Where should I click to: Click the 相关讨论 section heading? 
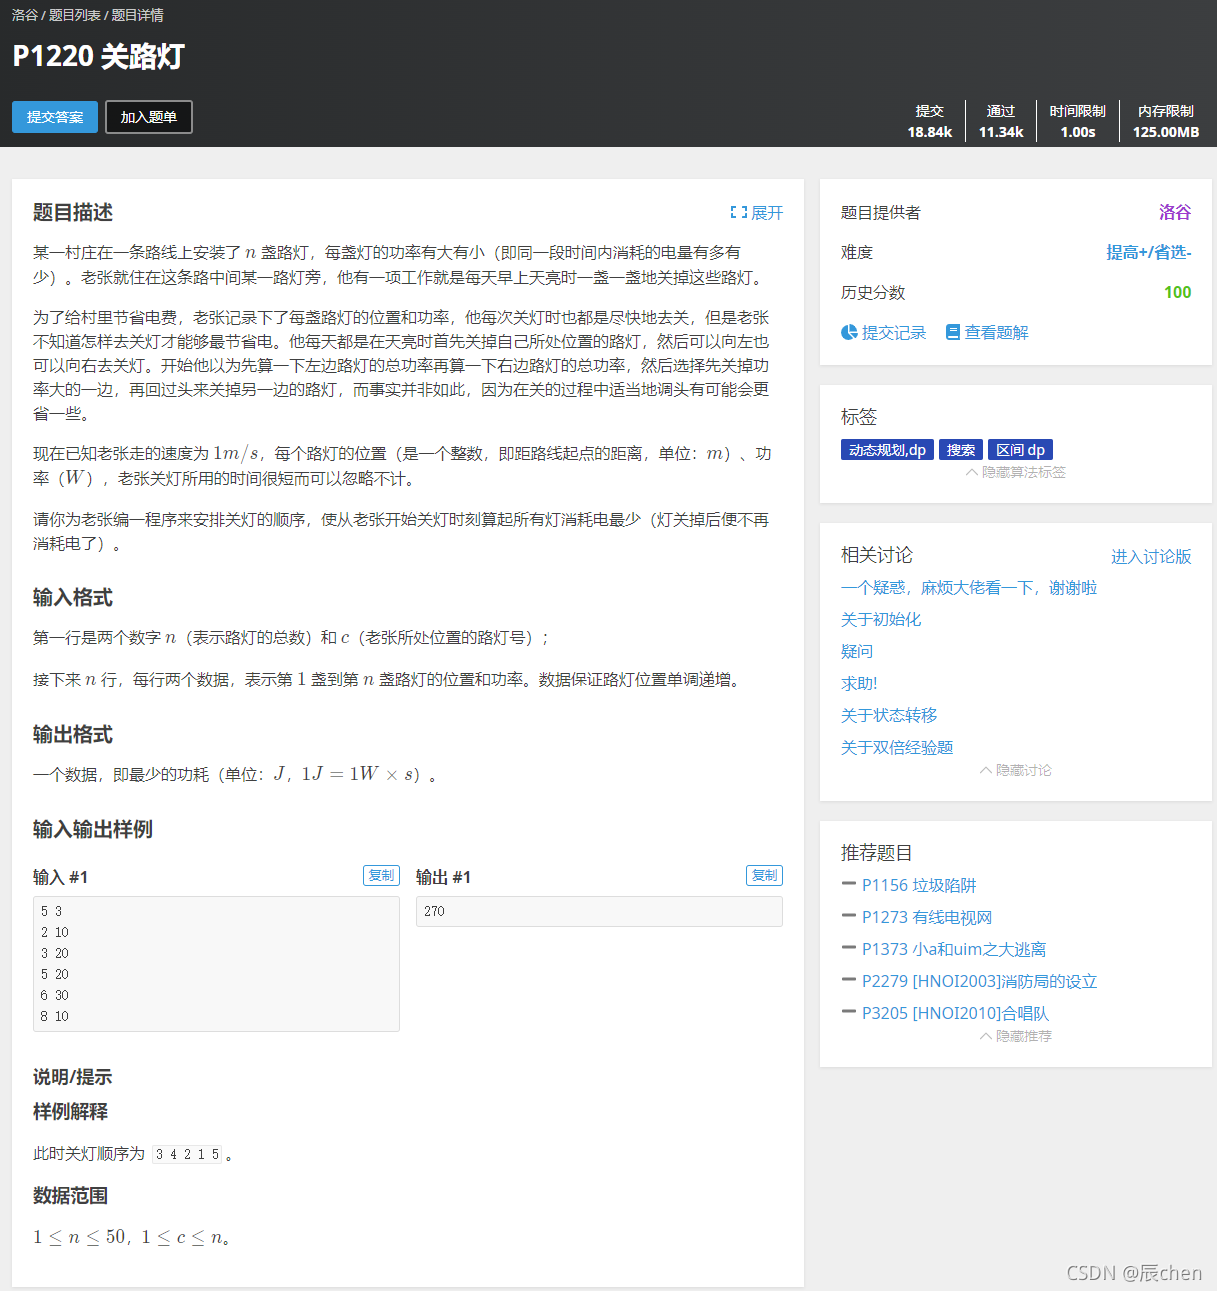877,555
